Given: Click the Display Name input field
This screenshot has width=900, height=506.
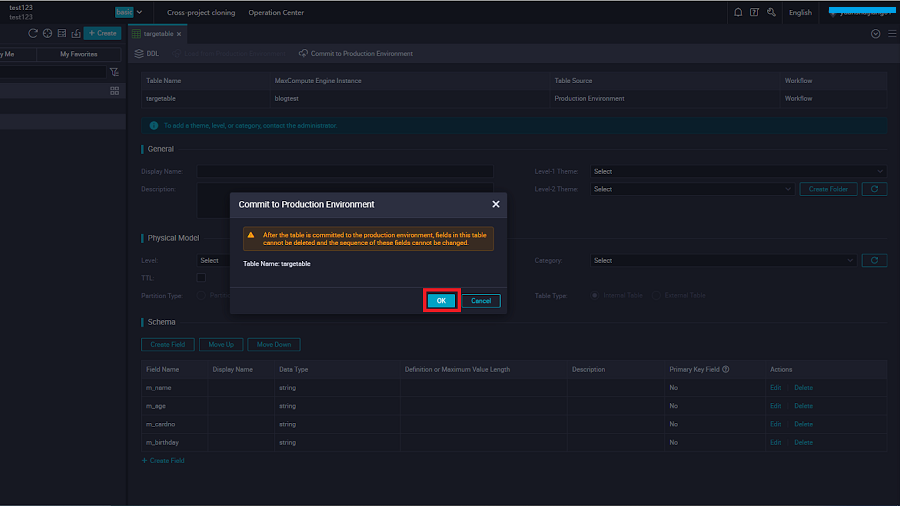Looking at the screenshot, I should click(344, 171).
